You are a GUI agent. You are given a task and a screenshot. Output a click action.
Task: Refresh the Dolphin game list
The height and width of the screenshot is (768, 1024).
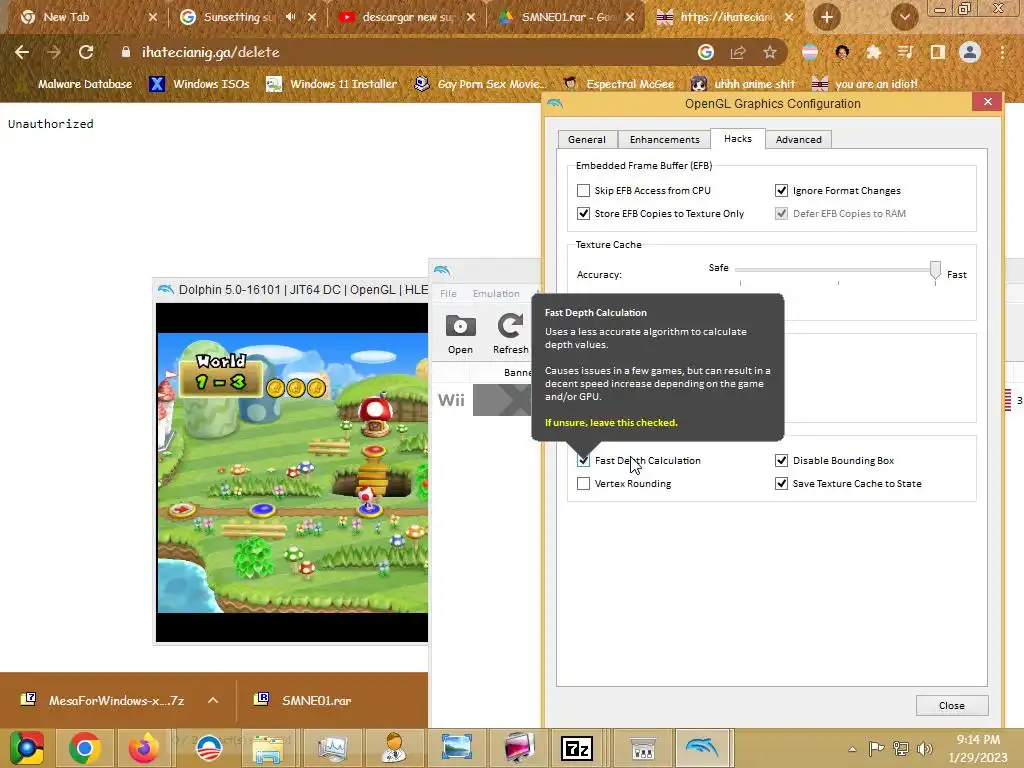(510, 334)
